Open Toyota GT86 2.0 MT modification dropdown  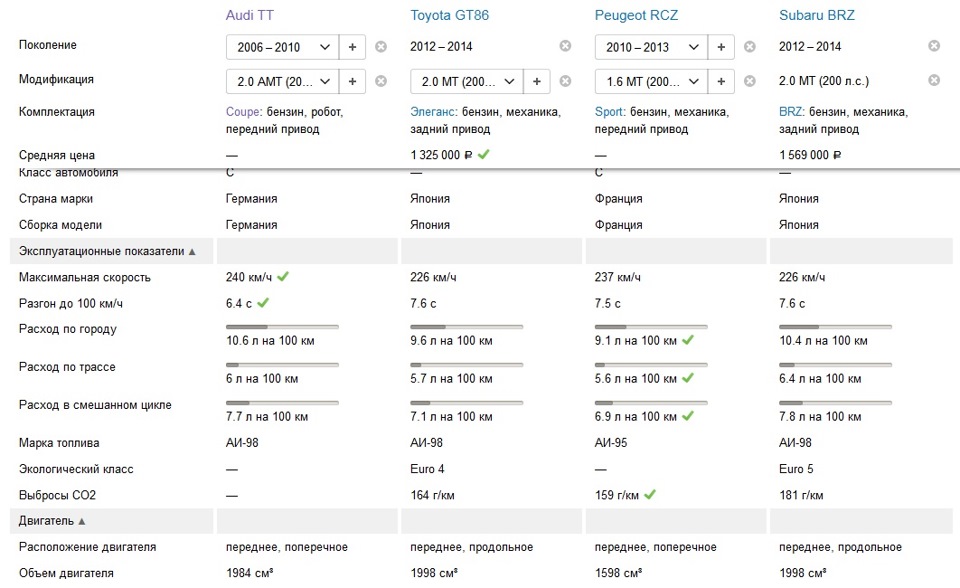[x=466, y=81]
